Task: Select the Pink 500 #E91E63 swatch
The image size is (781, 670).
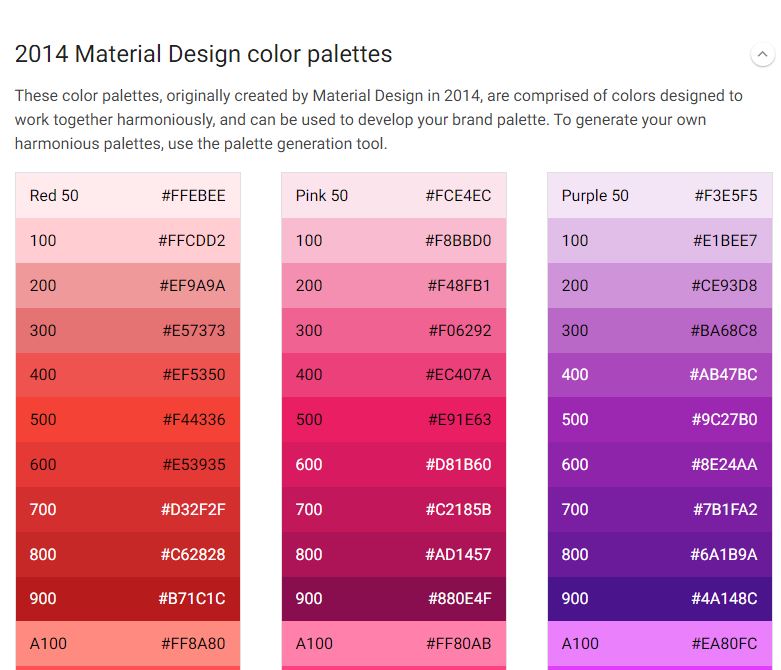Action: [394, 419]
